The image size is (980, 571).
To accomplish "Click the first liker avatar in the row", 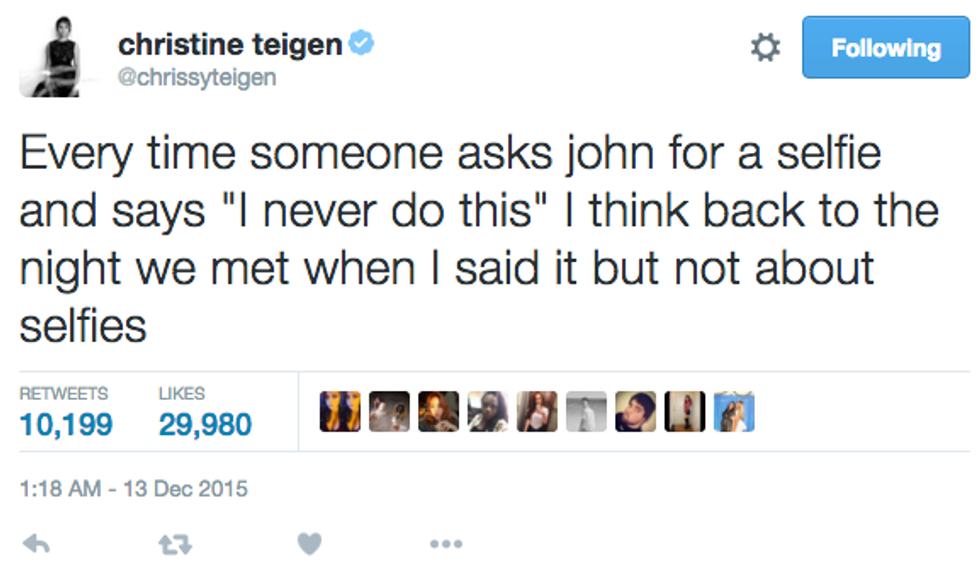I will point(340,412).
